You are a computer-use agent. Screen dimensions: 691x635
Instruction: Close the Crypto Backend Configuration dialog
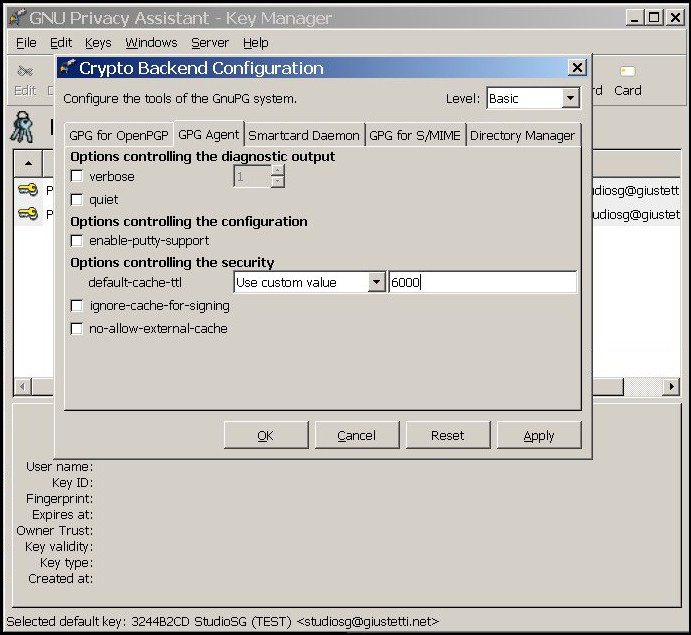(x=577, y=68)
